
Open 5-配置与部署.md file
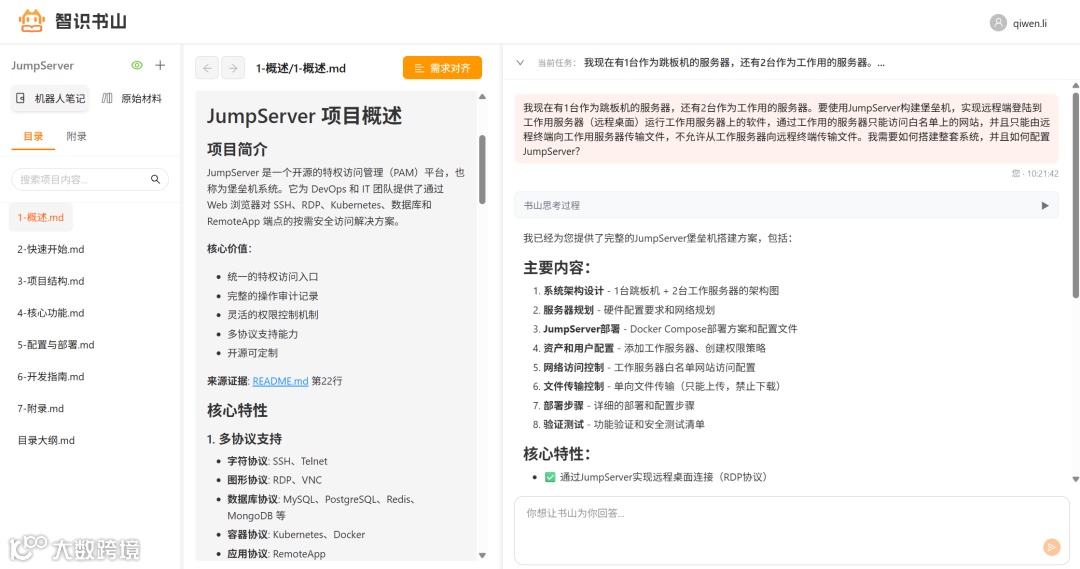[56, 344]
